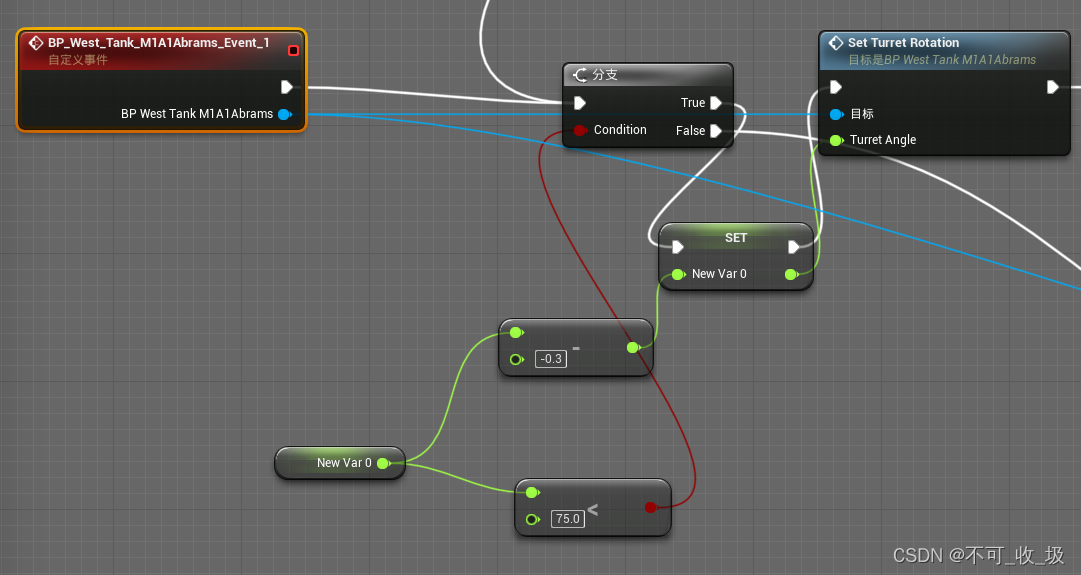Click less-than node top input pin

click(532, 492)
